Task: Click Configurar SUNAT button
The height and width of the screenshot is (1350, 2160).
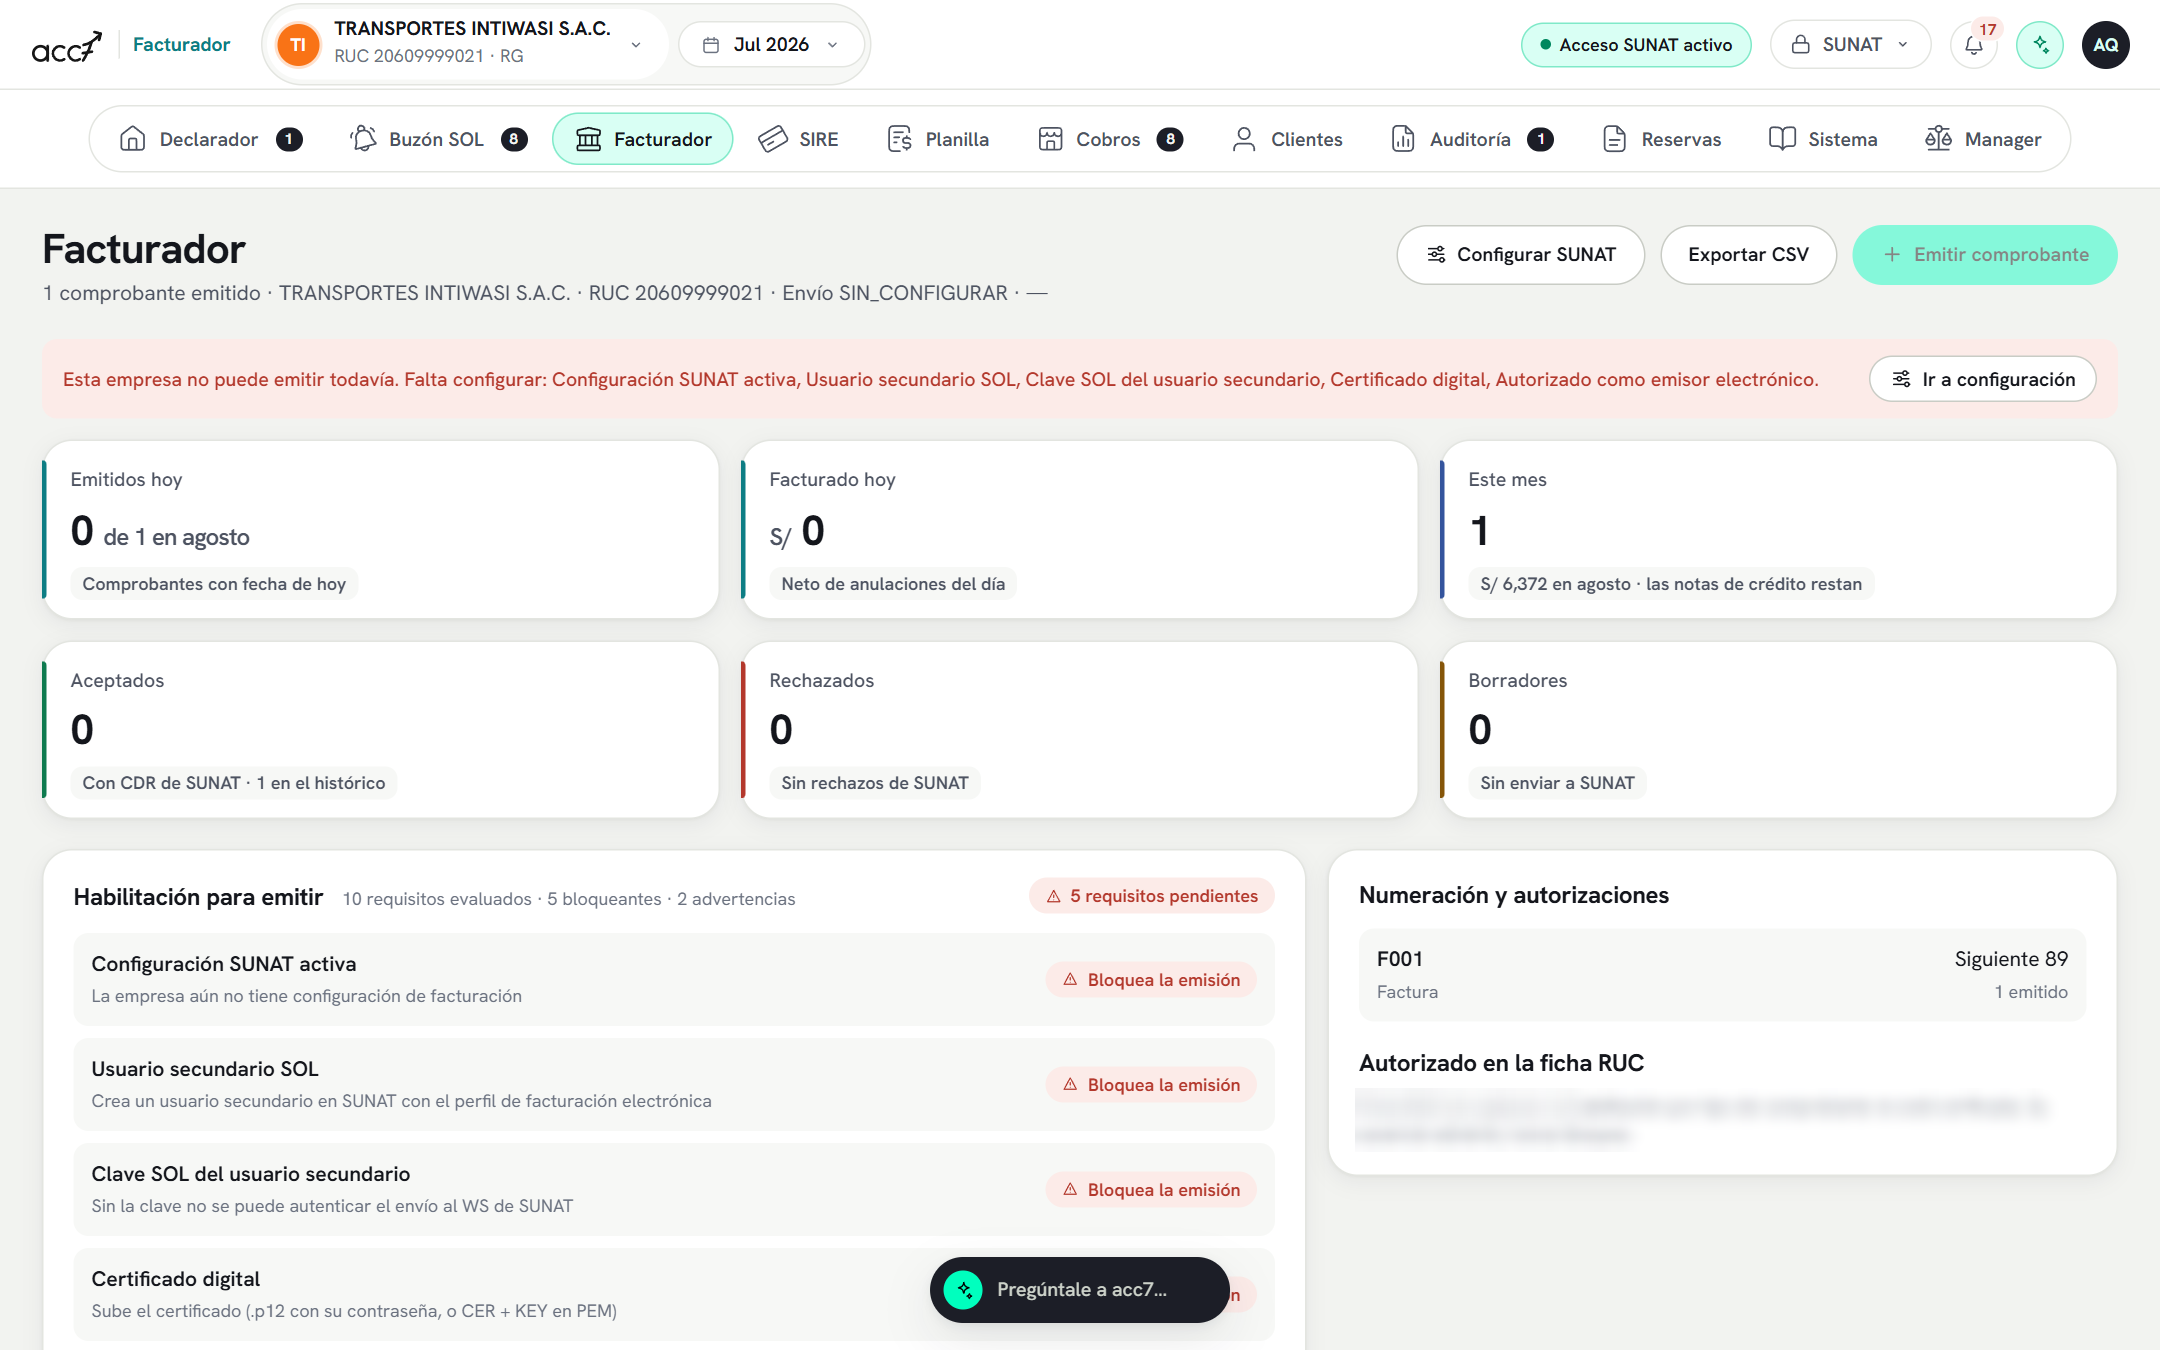Action: point(1520,255)
